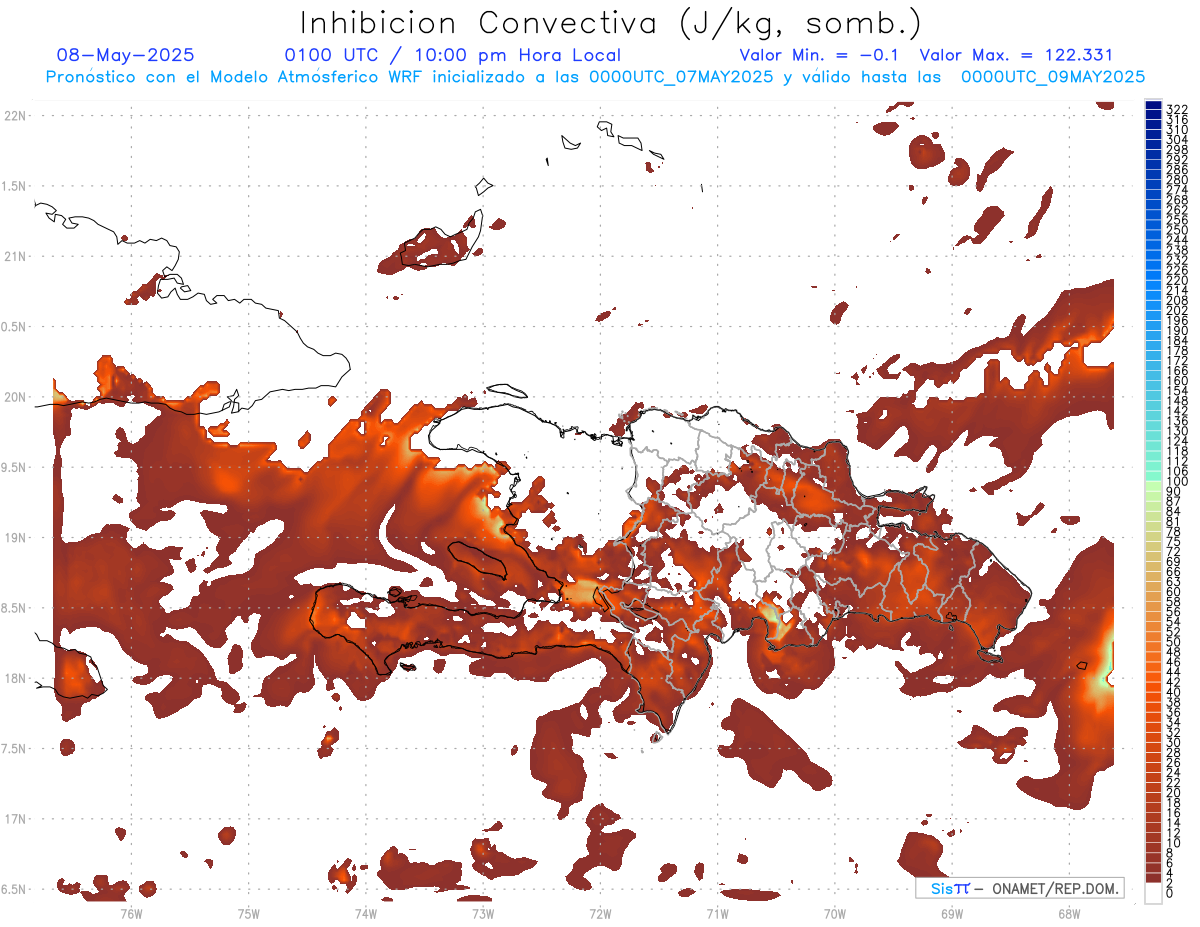Click the '19N' latitude label
The image size is (1200, 927).
(14, 538)
